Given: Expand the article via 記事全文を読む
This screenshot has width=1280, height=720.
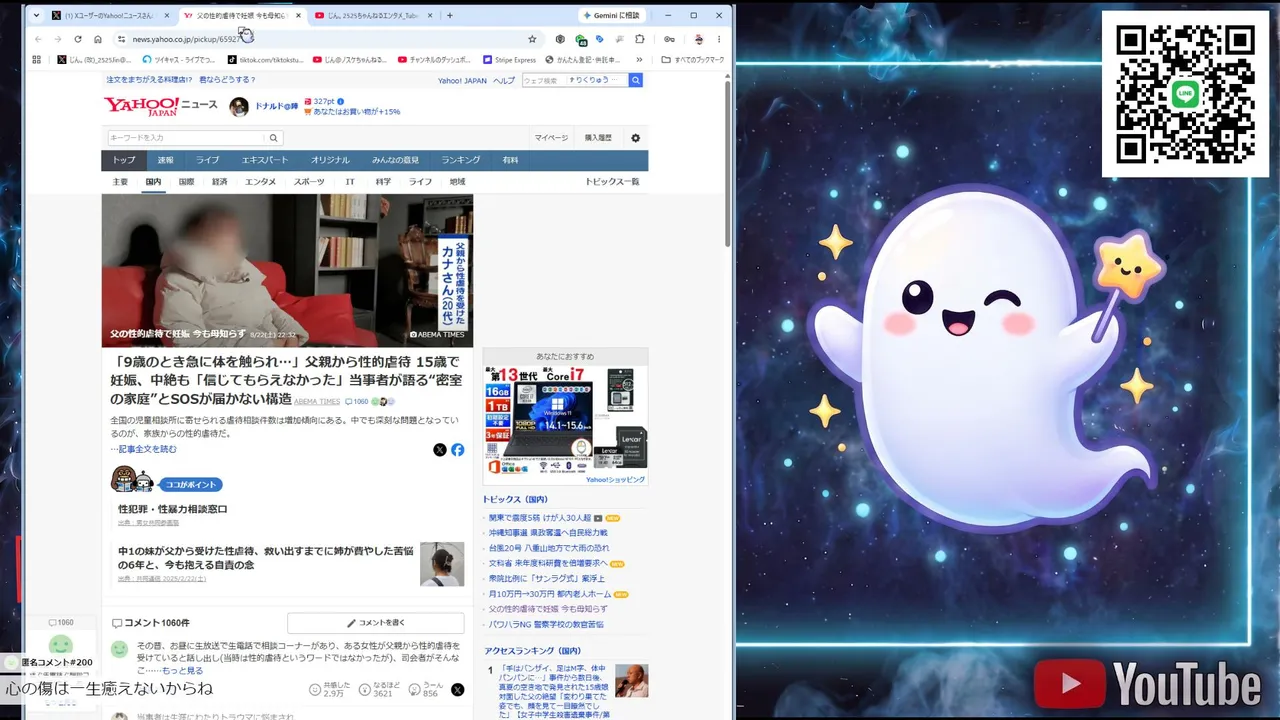Looking at the screenshot, I should pyautogui.click(x=147, y=450).
